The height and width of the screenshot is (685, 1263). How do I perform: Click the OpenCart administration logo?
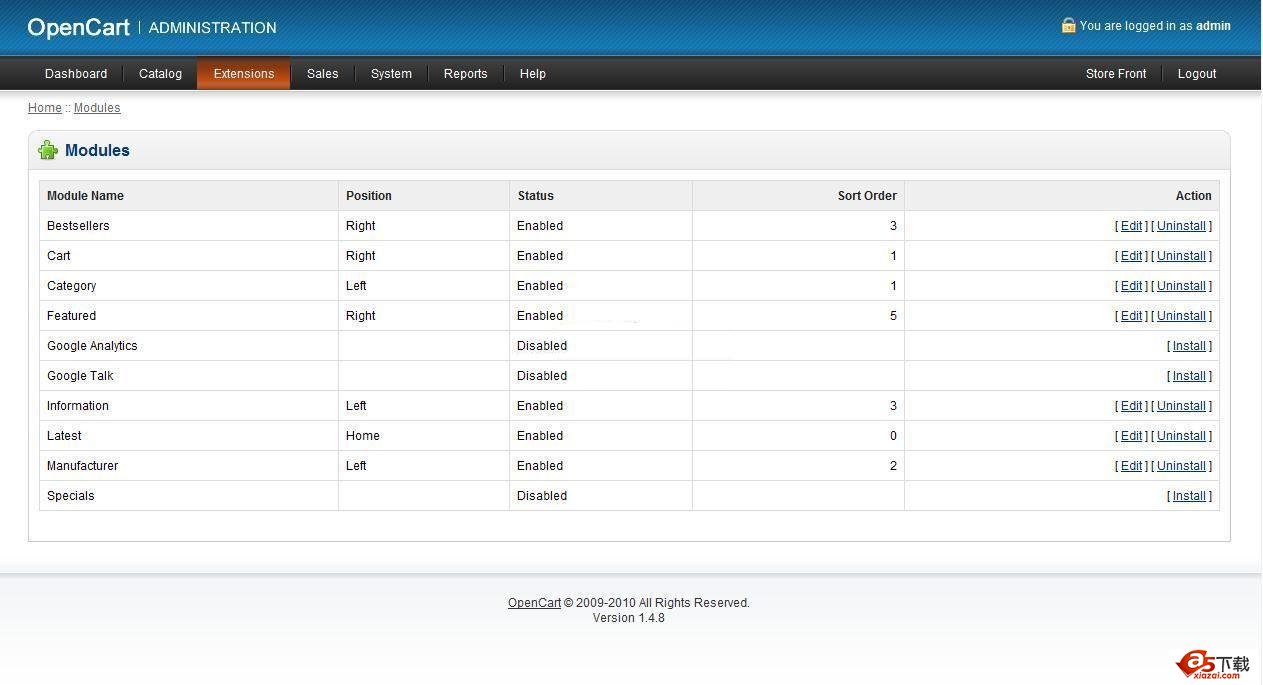(x=79, y=27)
